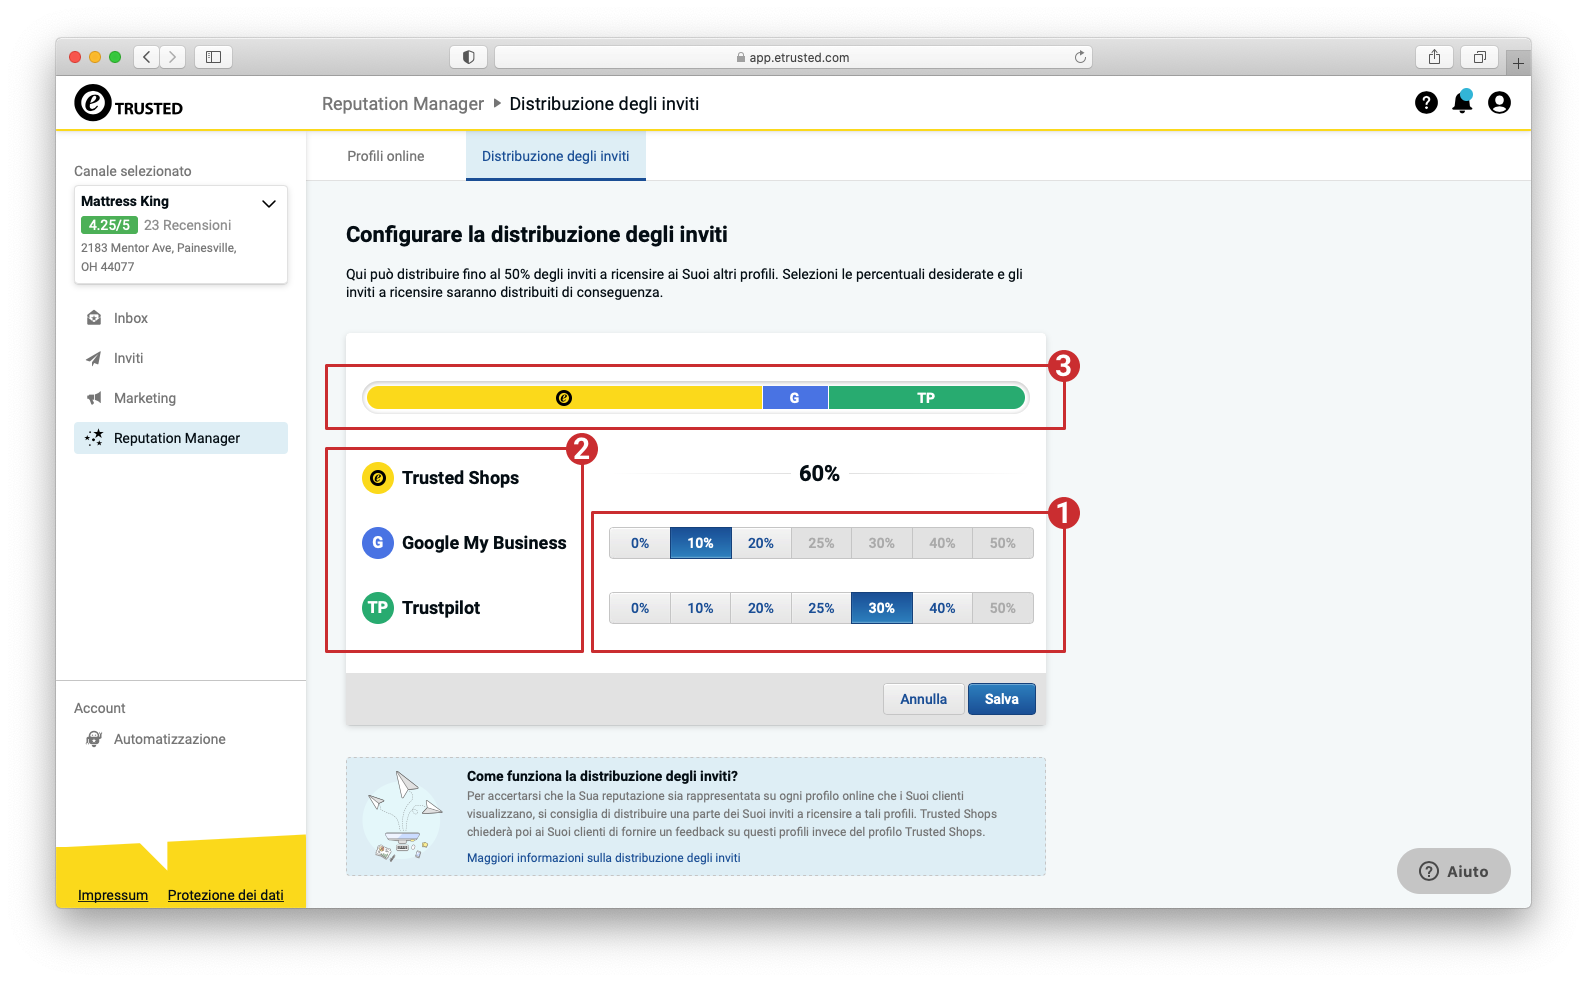1587x982 pixels.
Task: Set Google My Business to 10%
Action: pos(700,543)
